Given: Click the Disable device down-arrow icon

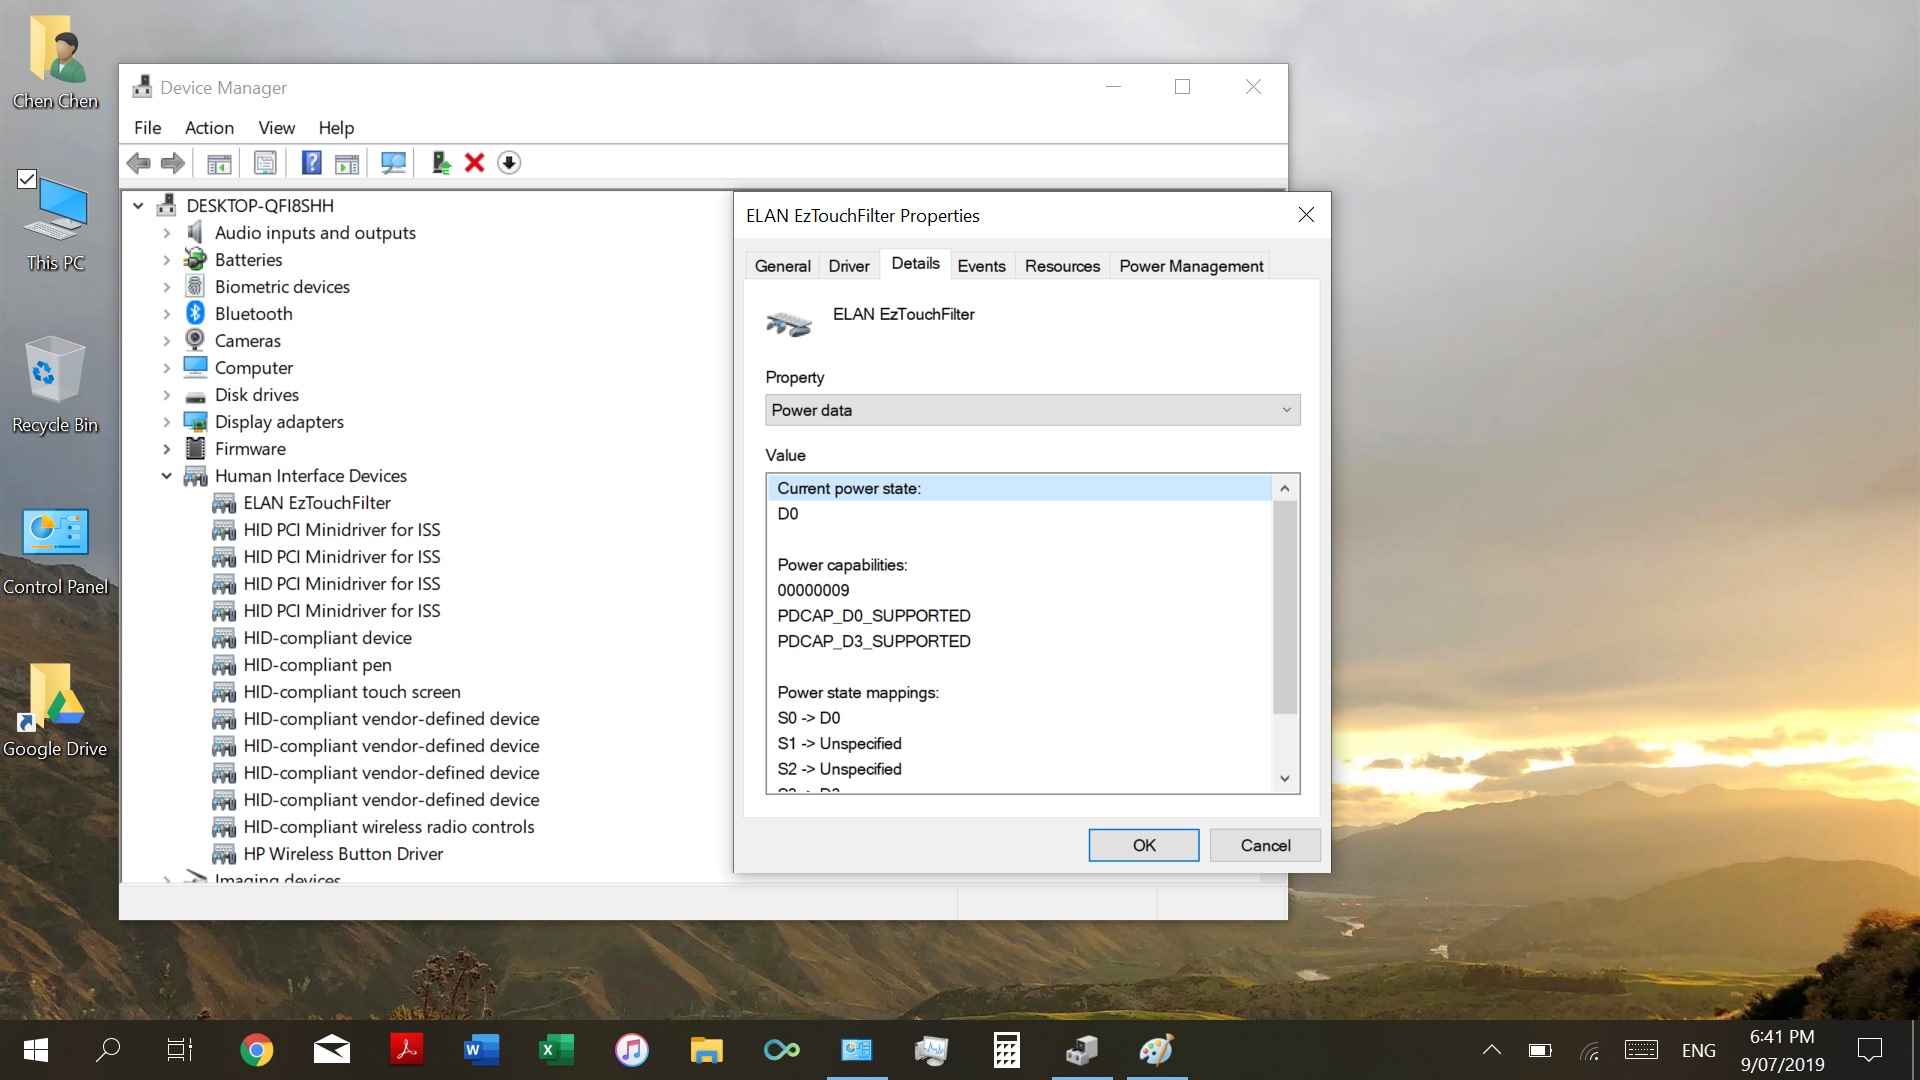Looking at the screenshot, I should tap(509, 163).
